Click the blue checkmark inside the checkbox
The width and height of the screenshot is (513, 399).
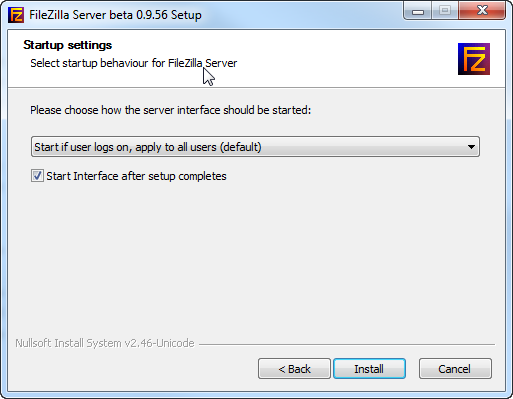click(x=37, y=175)
